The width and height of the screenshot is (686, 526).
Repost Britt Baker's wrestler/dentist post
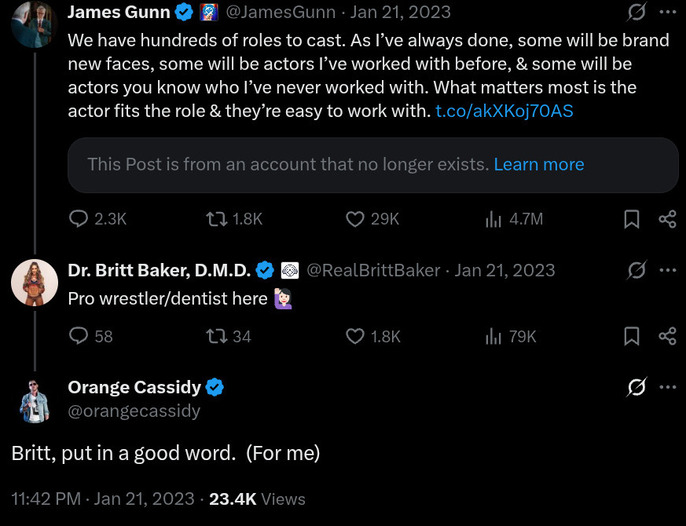coord(217,337)
